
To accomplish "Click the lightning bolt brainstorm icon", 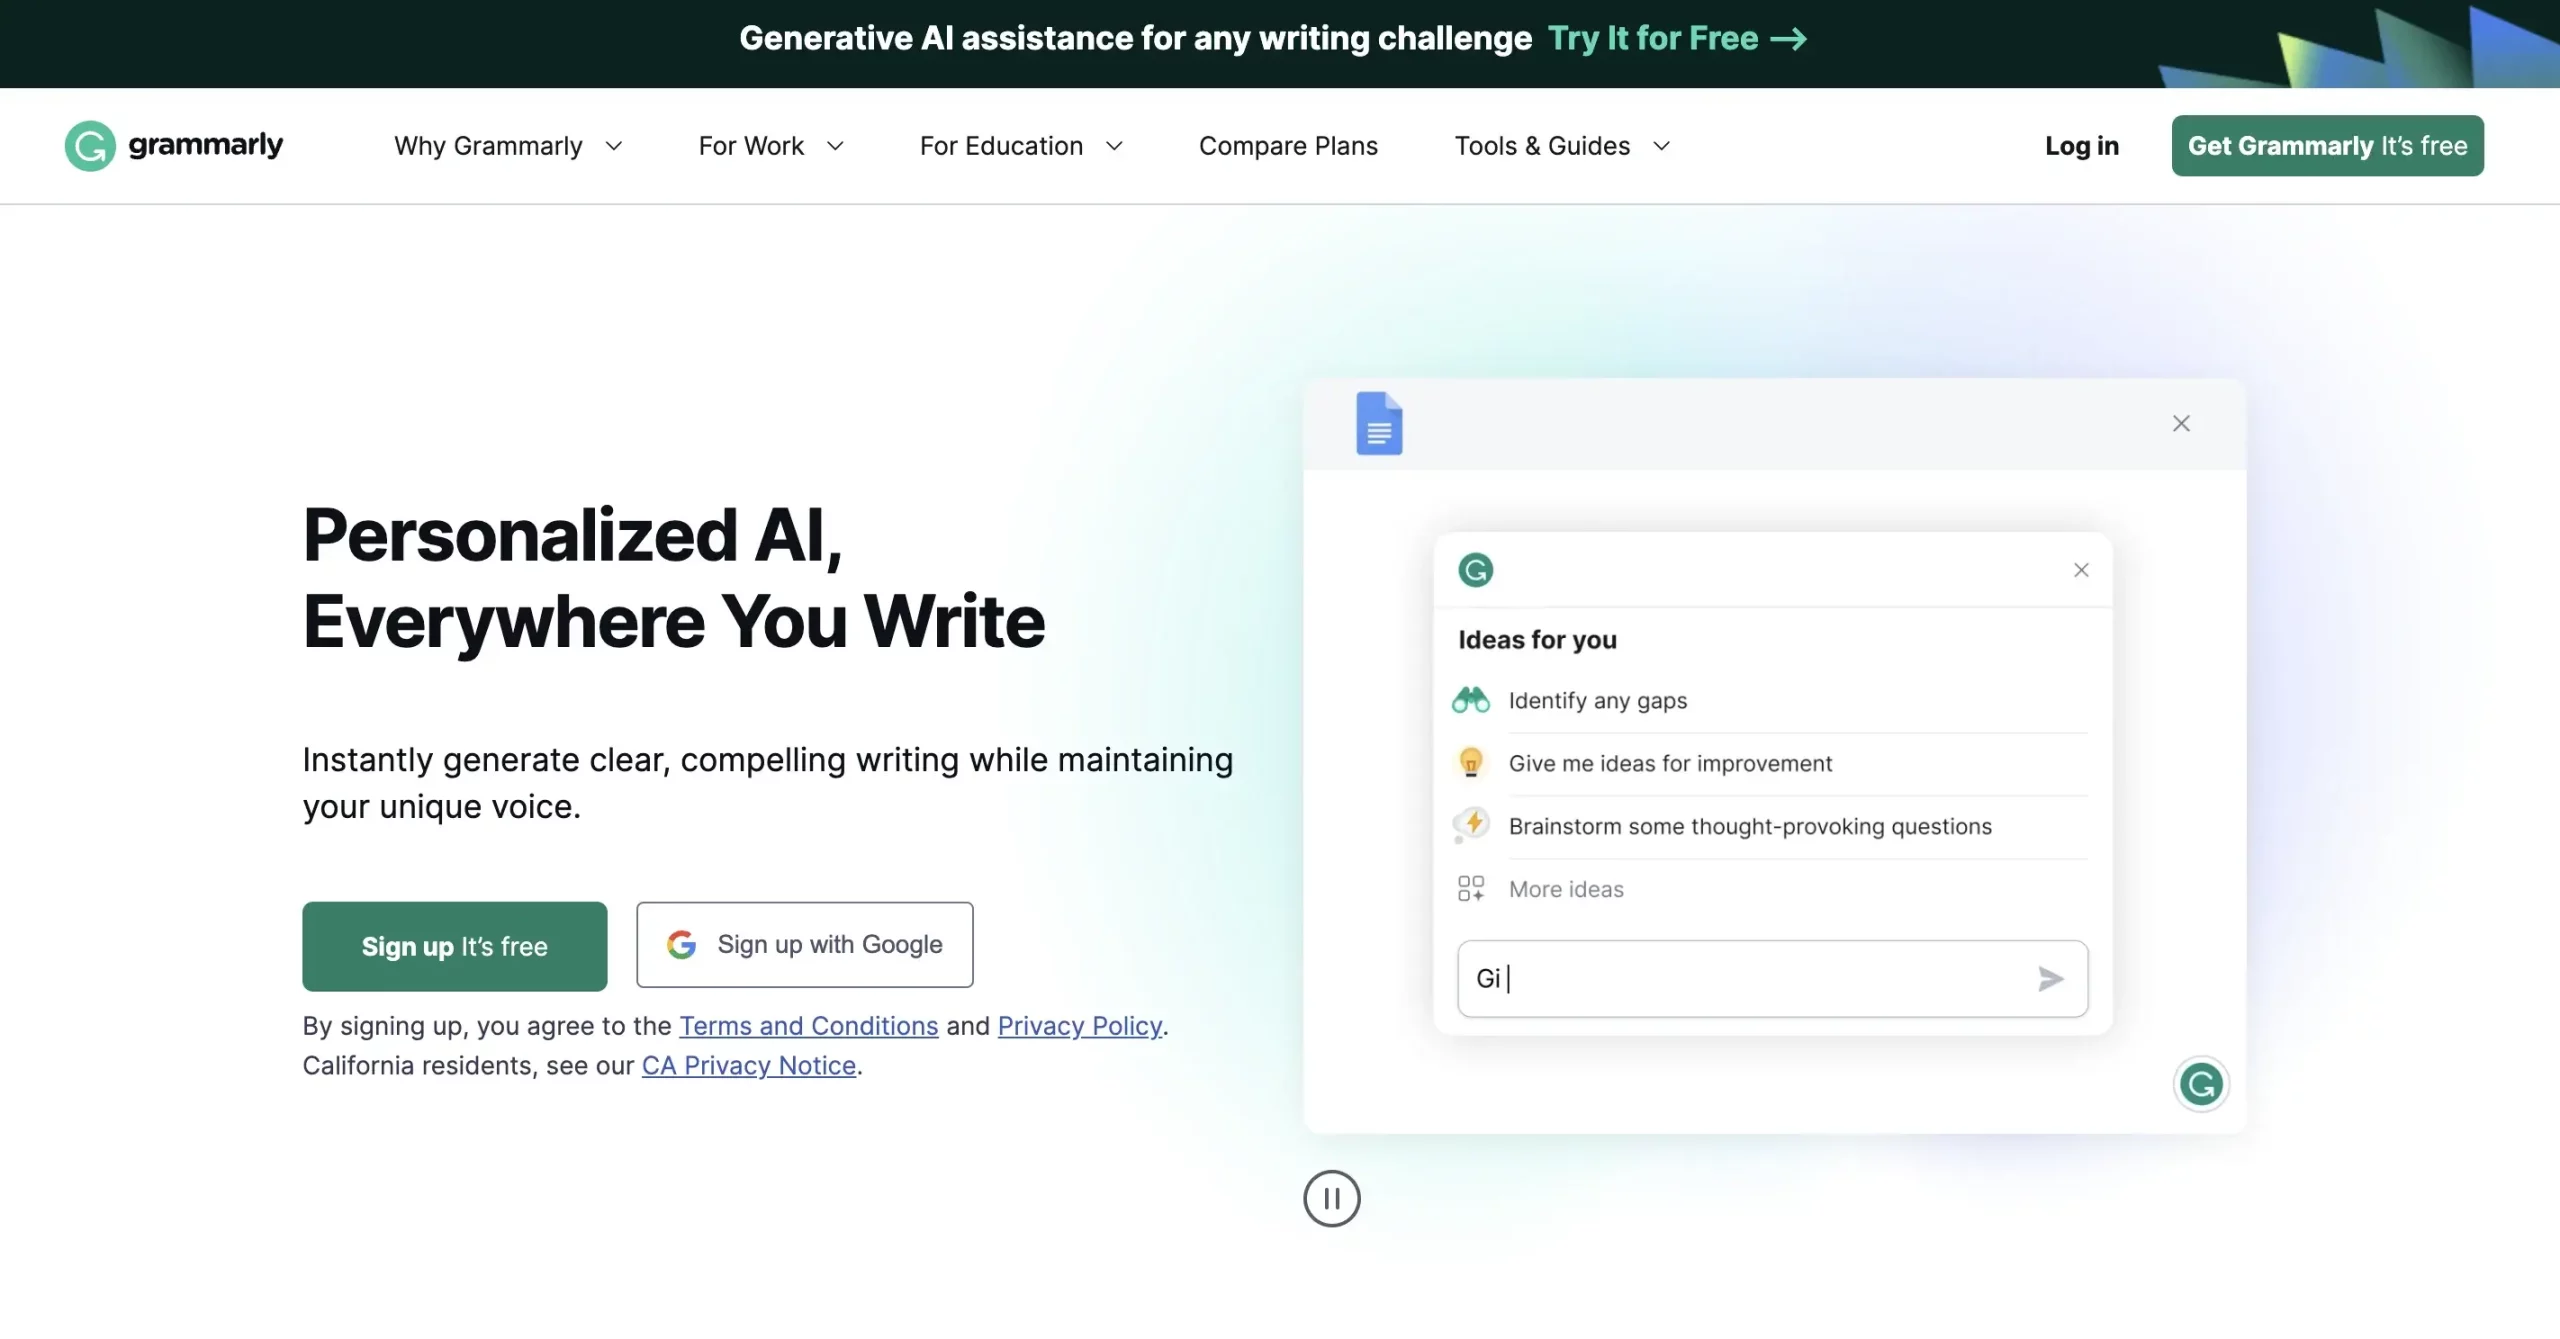I will [1471, 825].
